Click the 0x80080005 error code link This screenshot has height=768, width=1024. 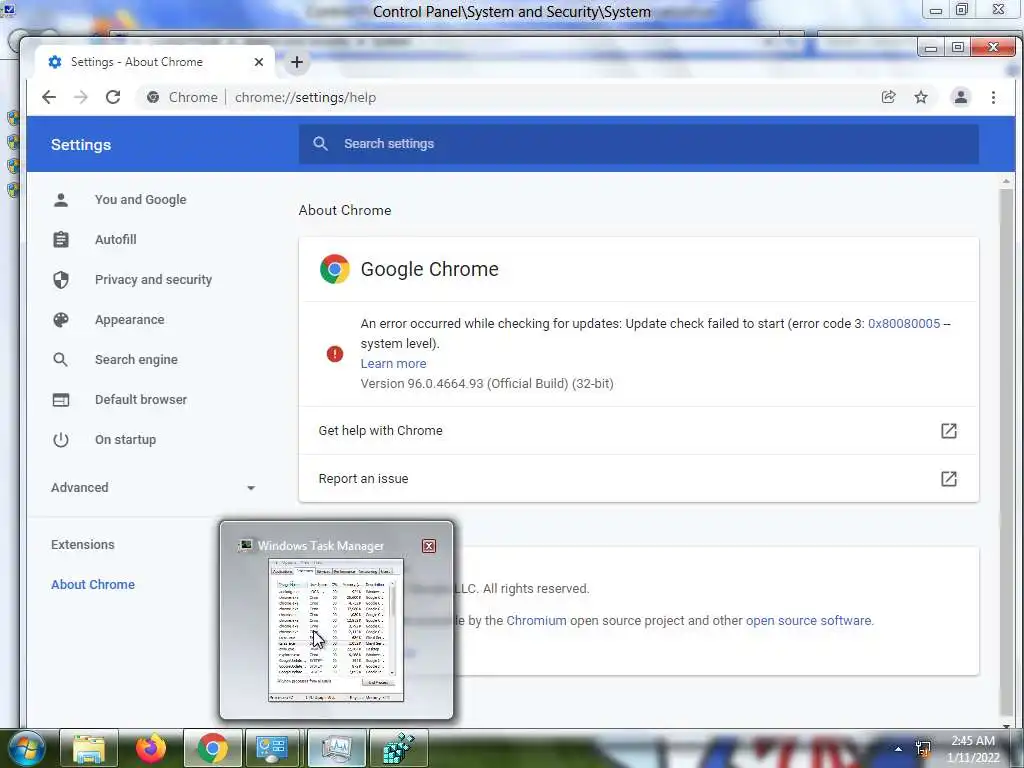pos(904,323)
